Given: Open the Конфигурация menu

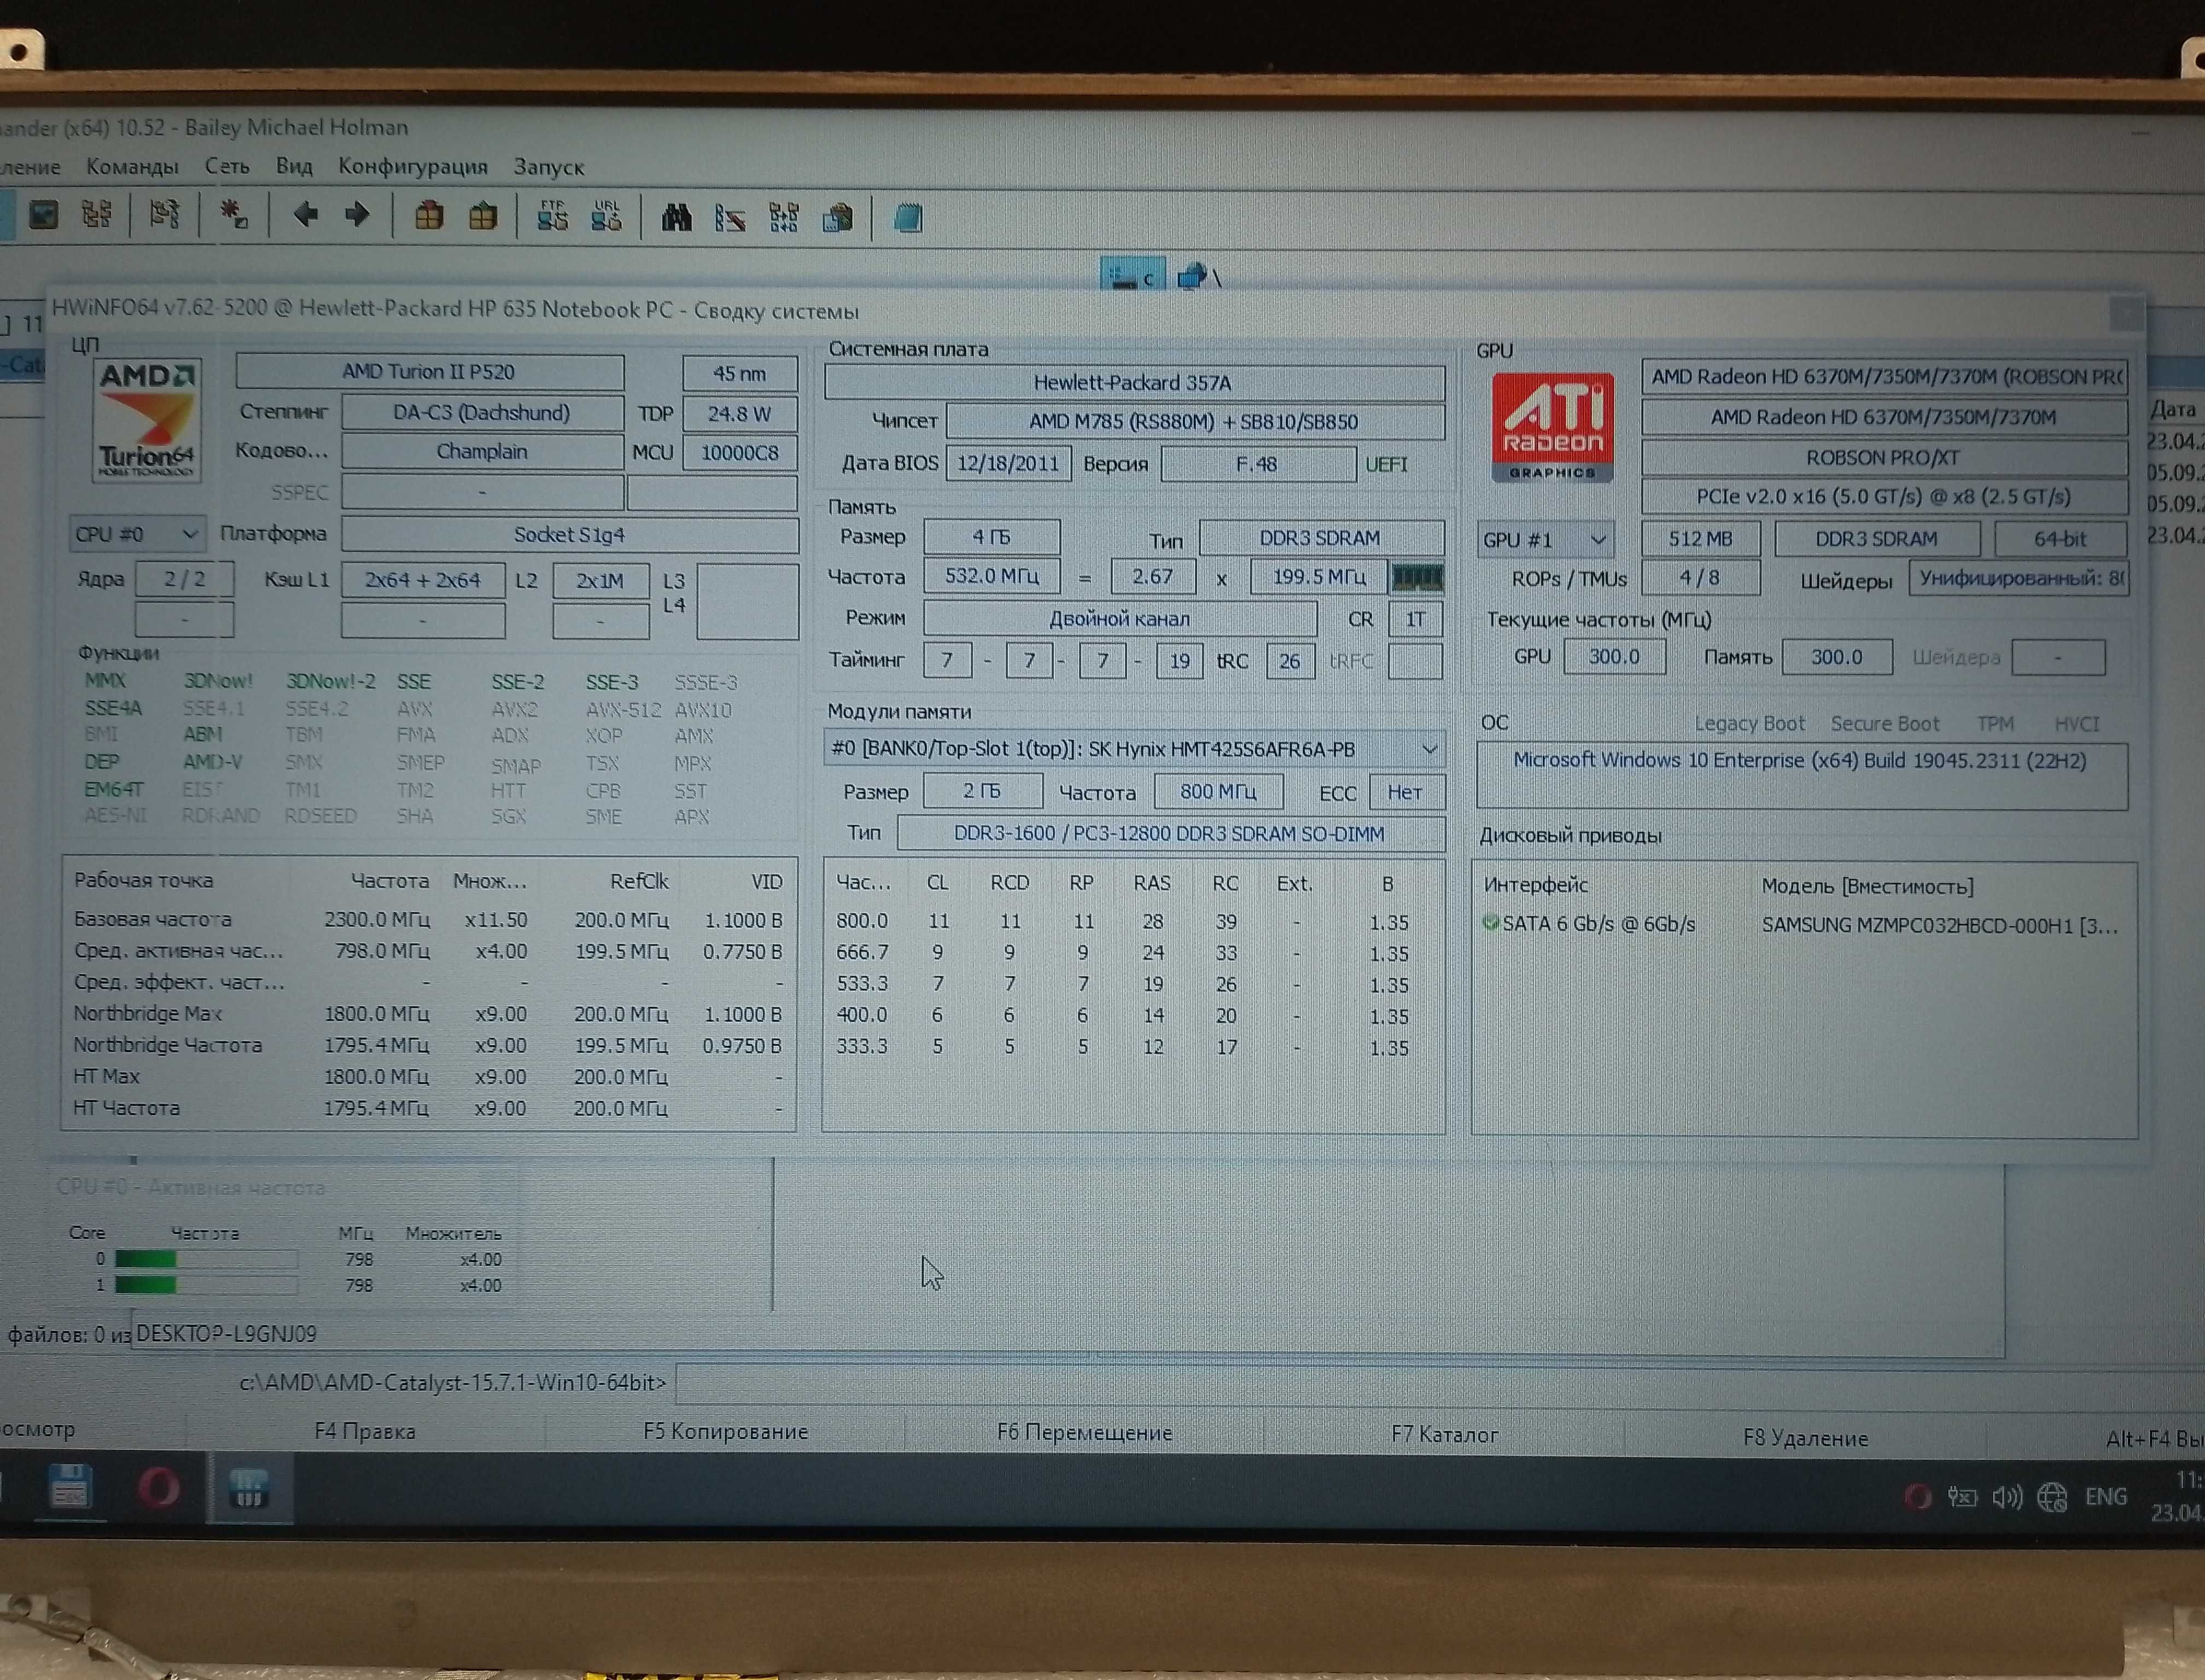Looking at the screenshot, I should pyautogui.click(x=412, y=166).
